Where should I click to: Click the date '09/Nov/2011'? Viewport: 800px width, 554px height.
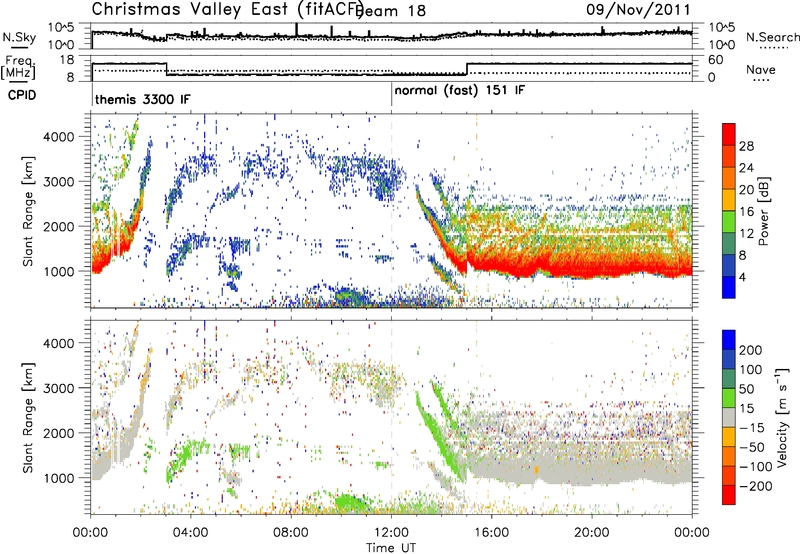click(638, 9)
